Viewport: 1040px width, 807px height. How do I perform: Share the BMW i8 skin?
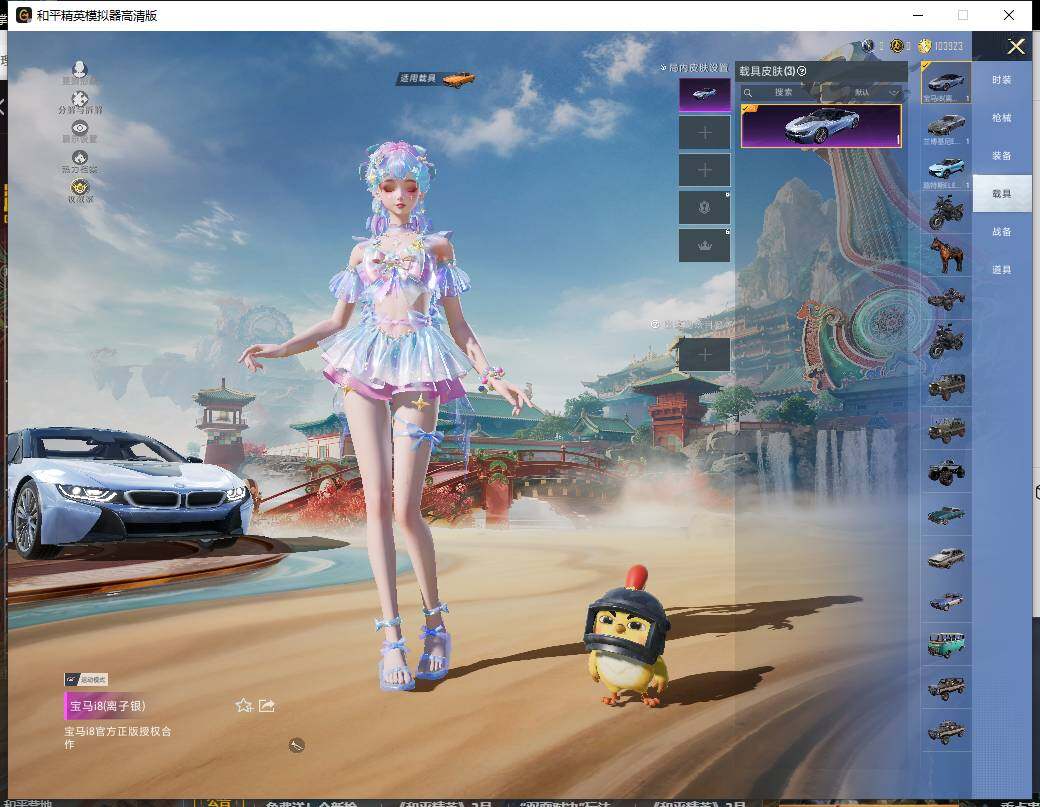267,706
